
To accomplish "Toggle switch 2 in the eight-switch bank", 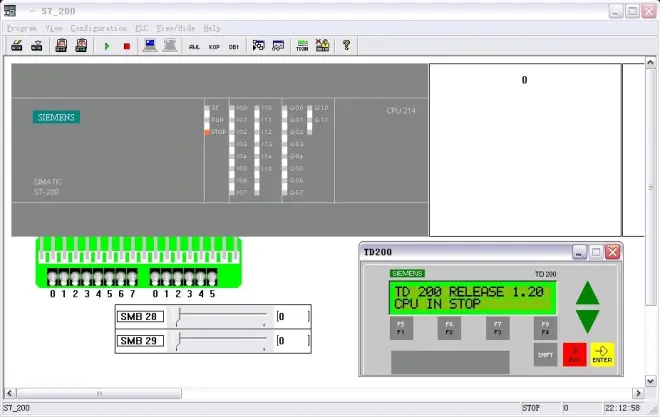I will tap(75, 277).
